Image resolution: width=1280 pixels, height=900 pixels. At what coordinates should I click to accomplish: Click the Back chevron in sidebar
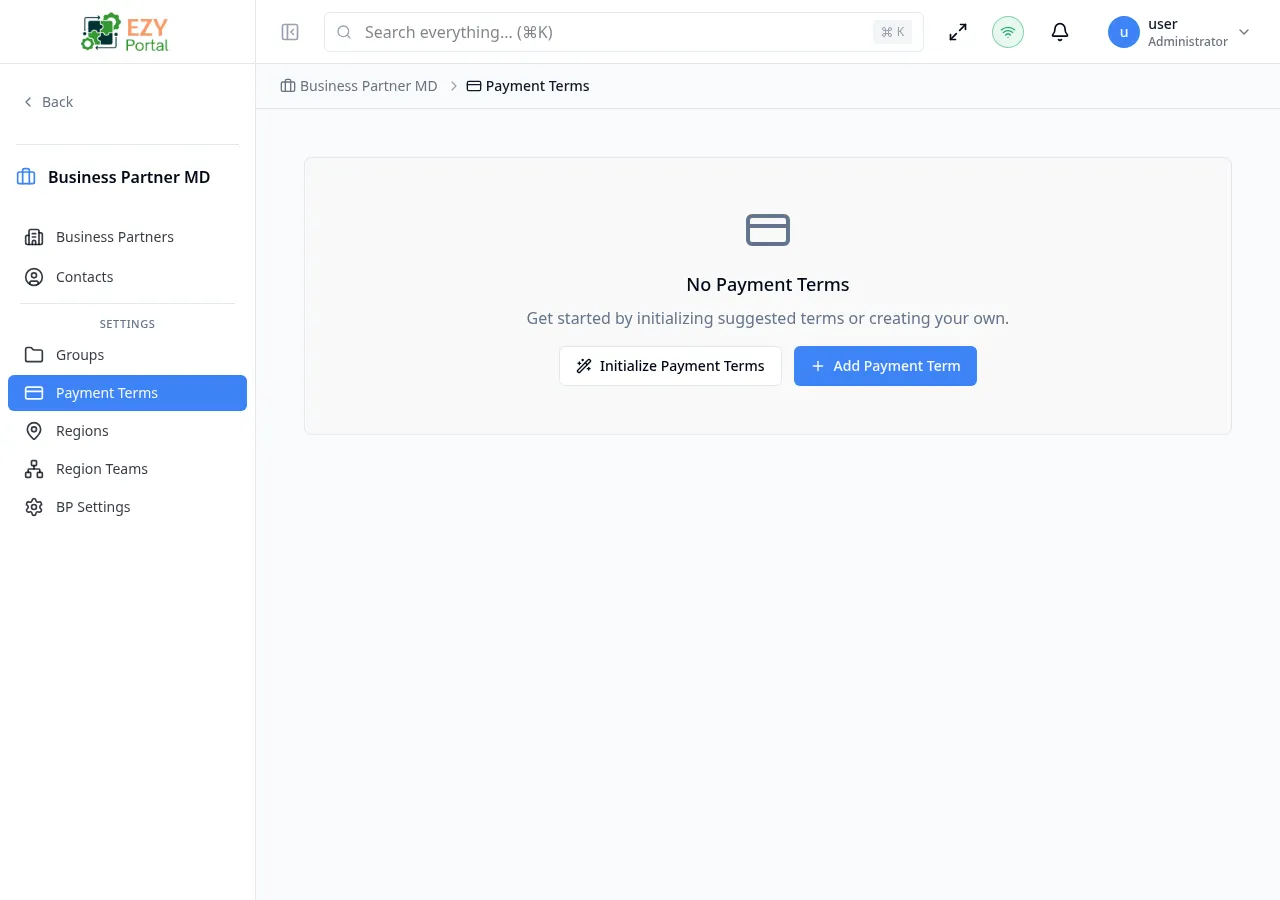pyautogui.click(x=27, y=101)
